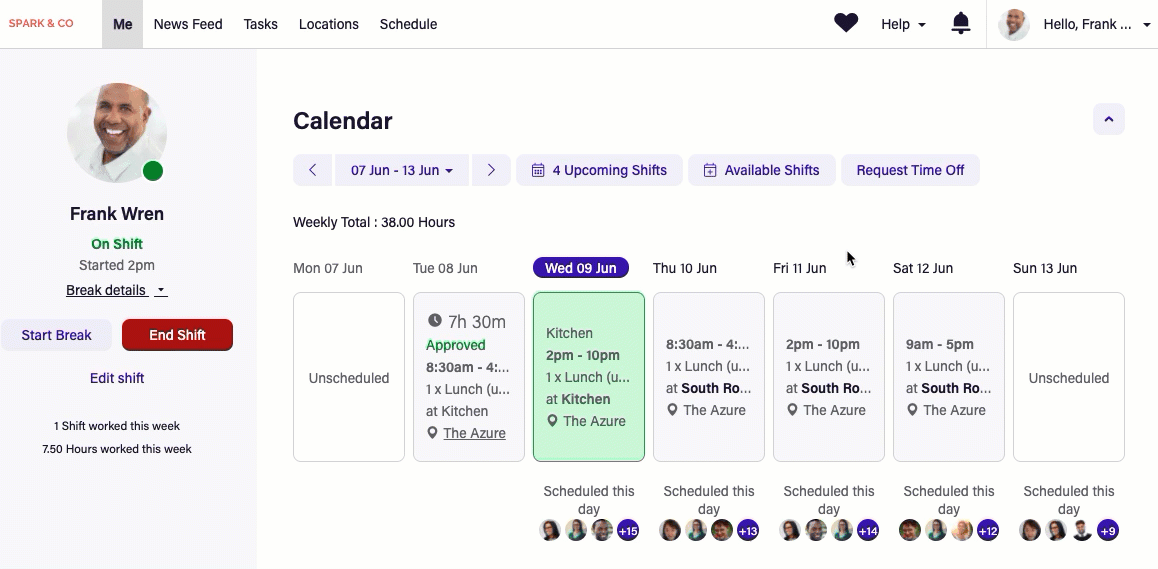This screenshot has height=569, width=1158.
Task: Click the +15 coworkers badge under Wednesday
Action: 628,530
